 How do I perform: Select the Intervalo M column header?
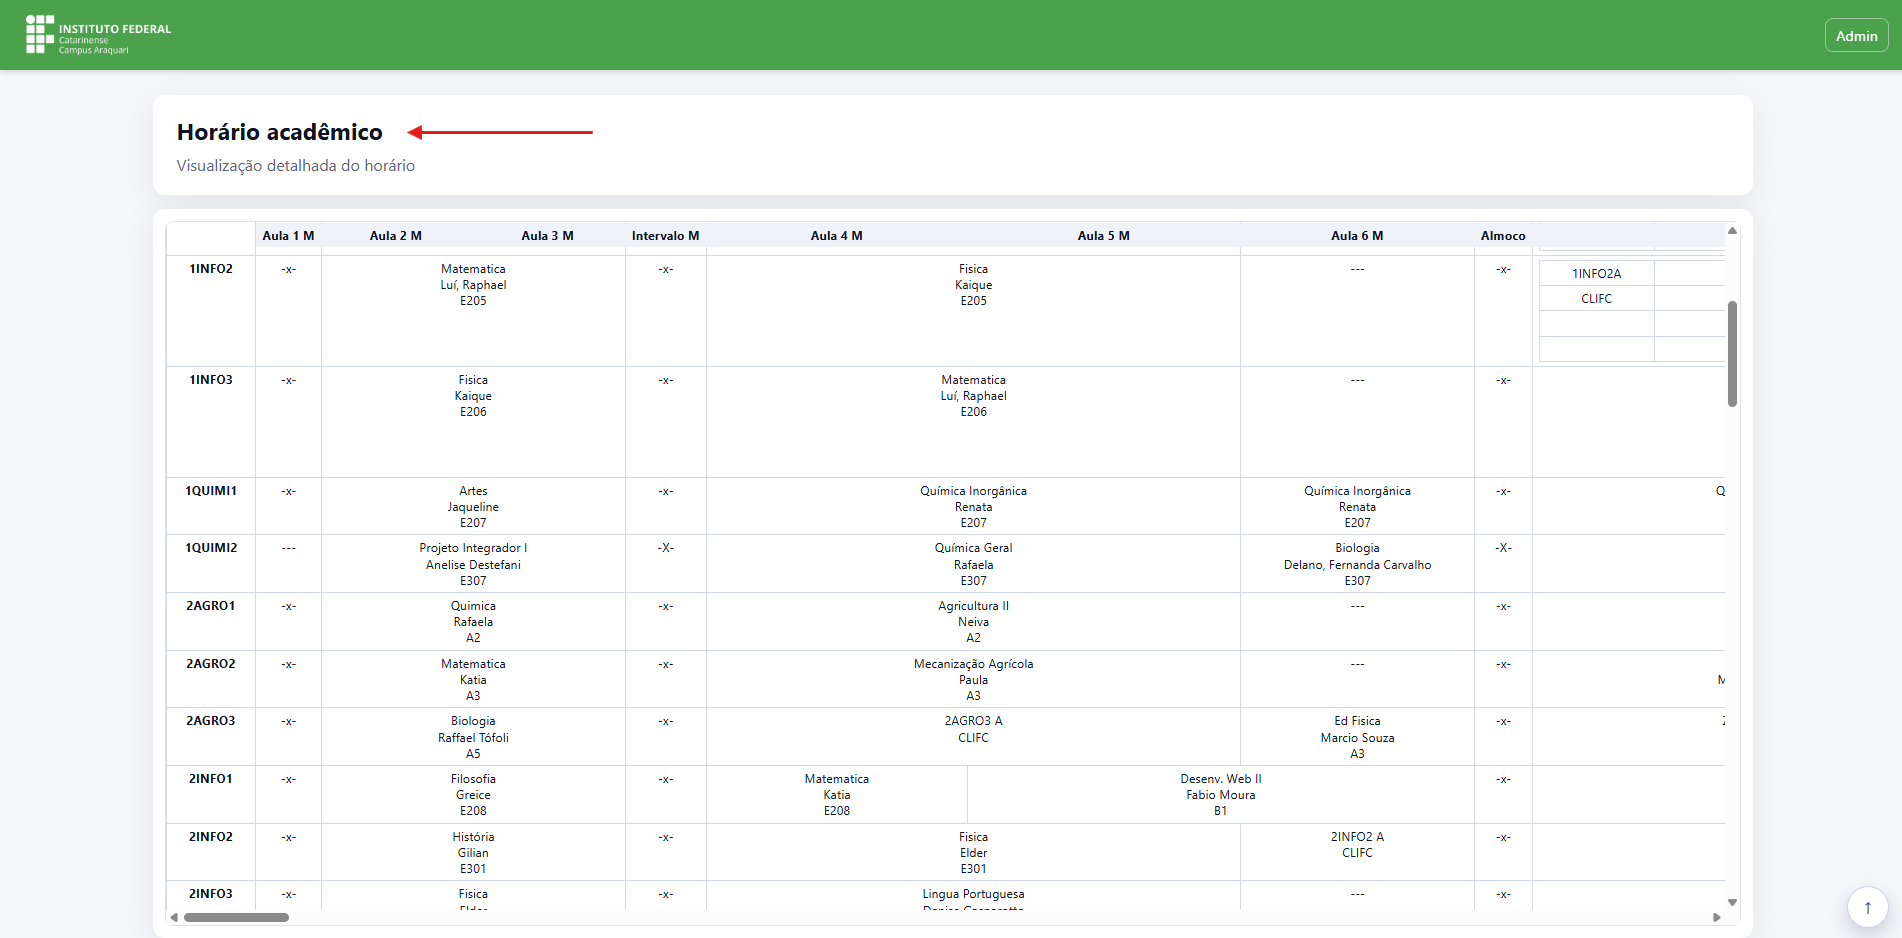pyautogui.click(x=665, y=236)
